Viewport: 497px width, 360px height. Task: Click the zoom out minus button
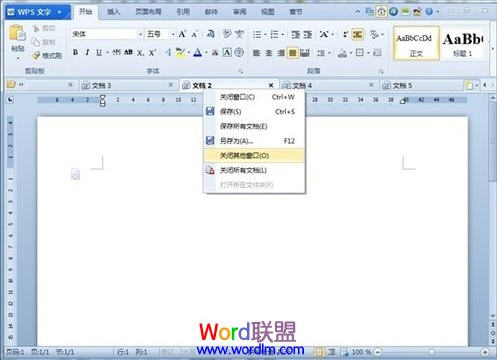click(378, 352)
